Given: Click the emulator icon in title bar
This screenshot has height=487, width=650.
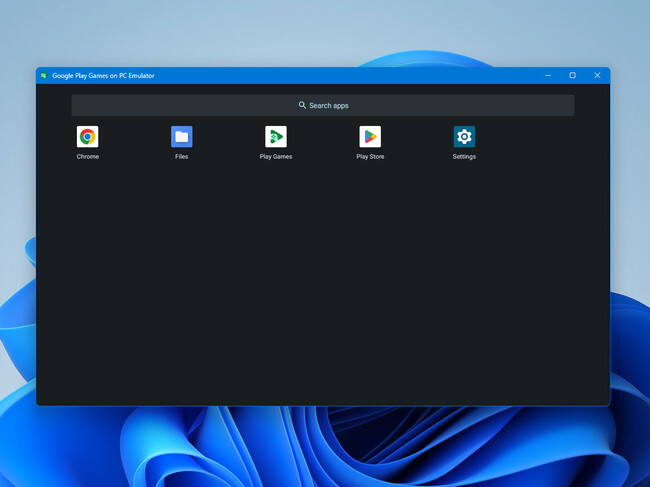Looking at the screenshot, I should 44,75.
